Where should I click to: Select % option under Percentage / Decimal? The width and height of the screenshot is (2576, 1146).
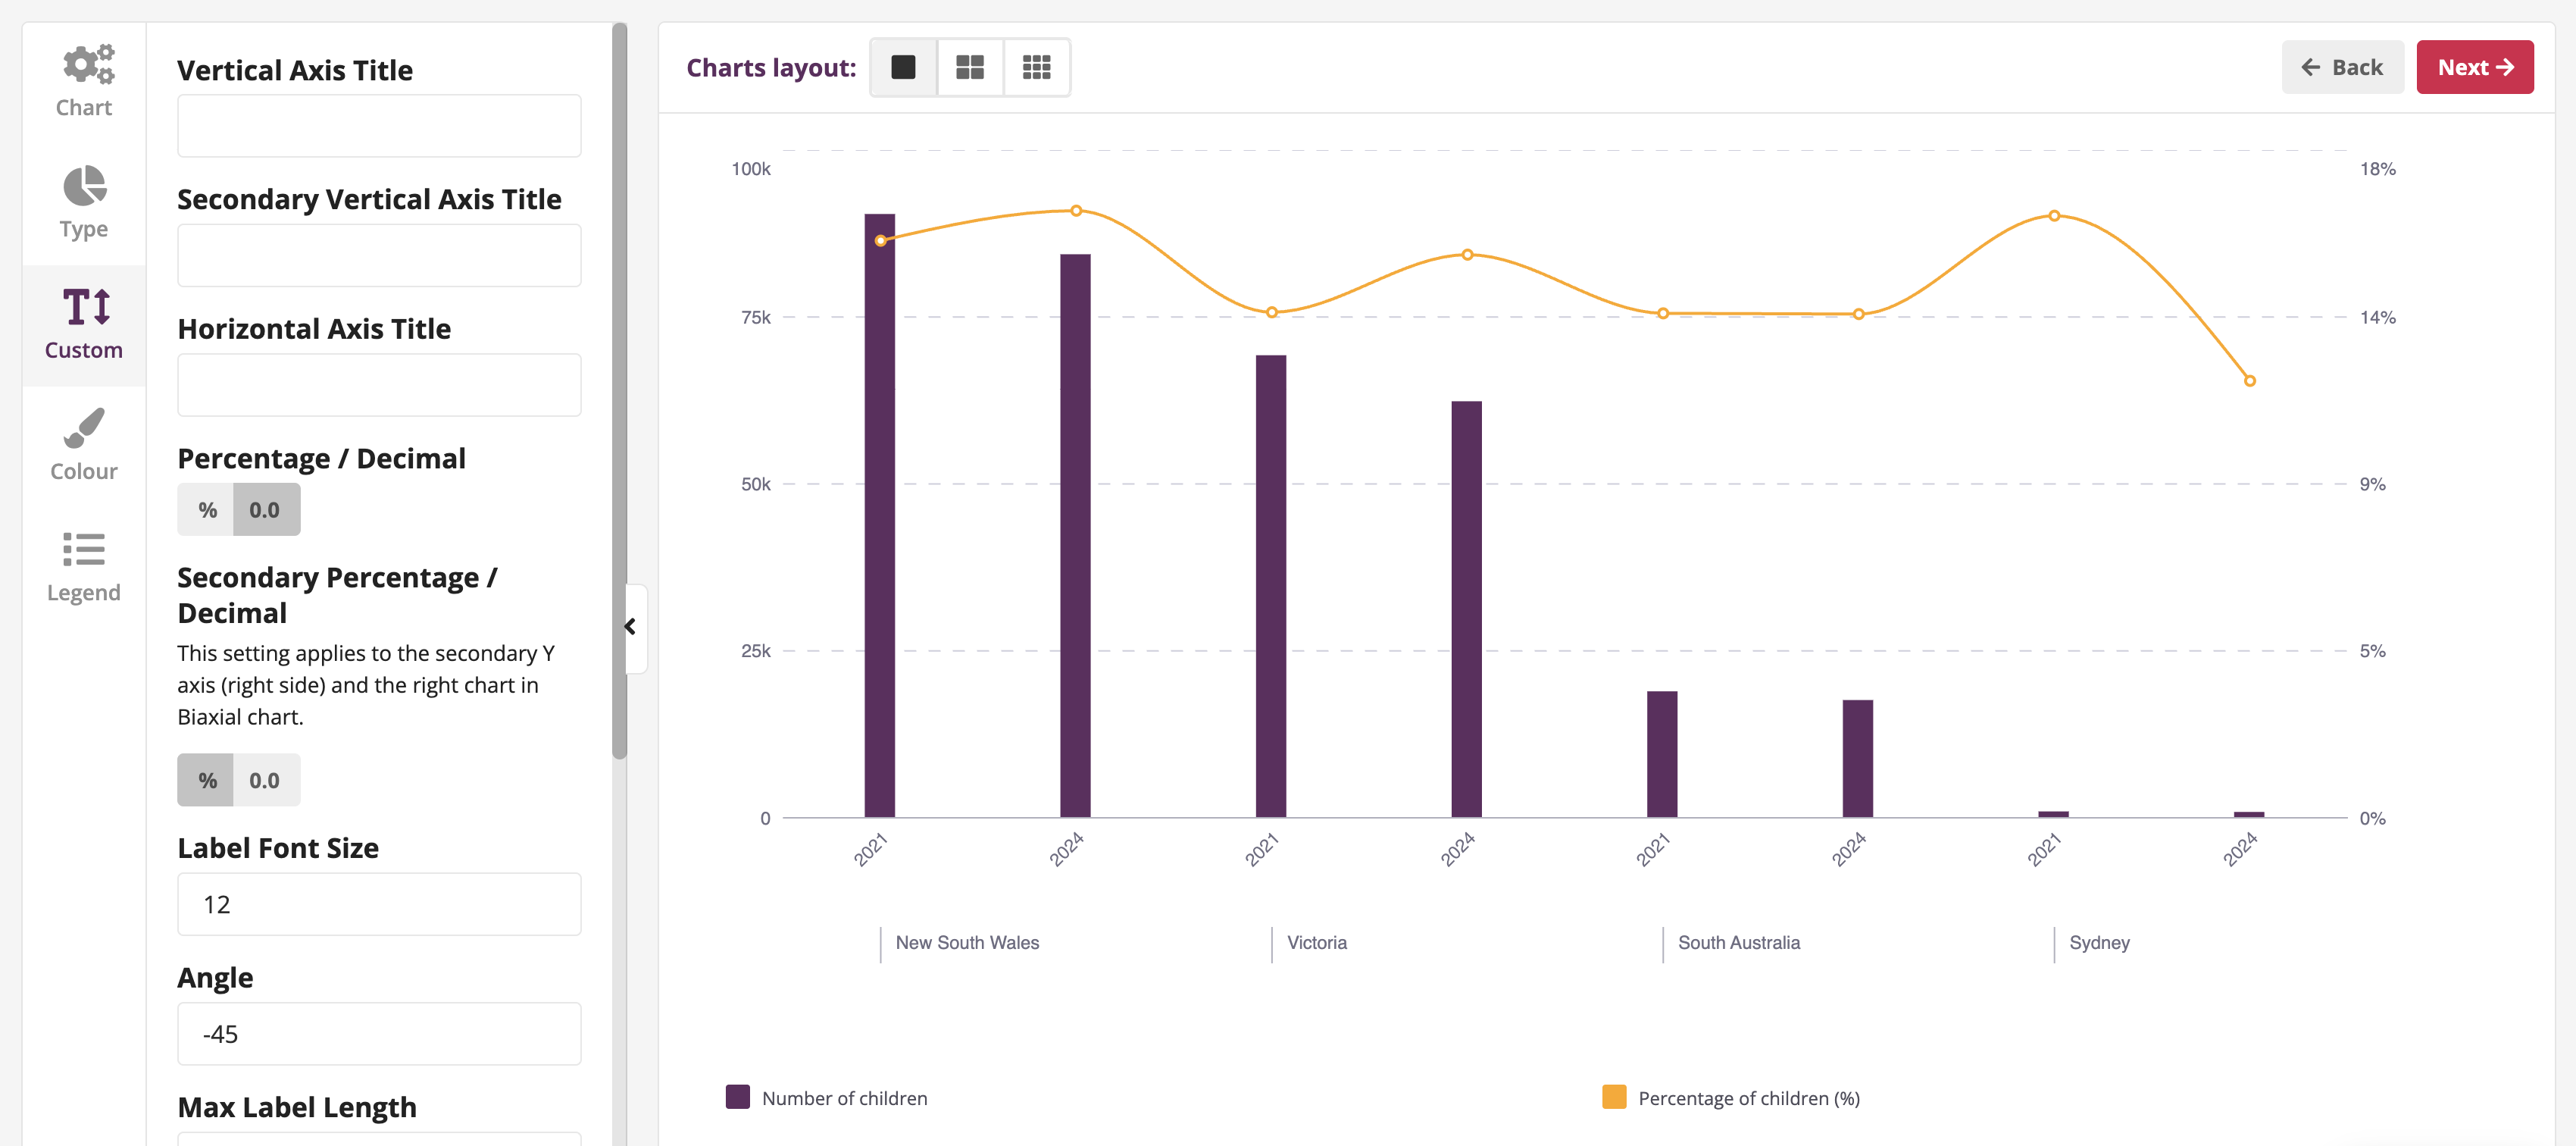[x=207, y=510]
